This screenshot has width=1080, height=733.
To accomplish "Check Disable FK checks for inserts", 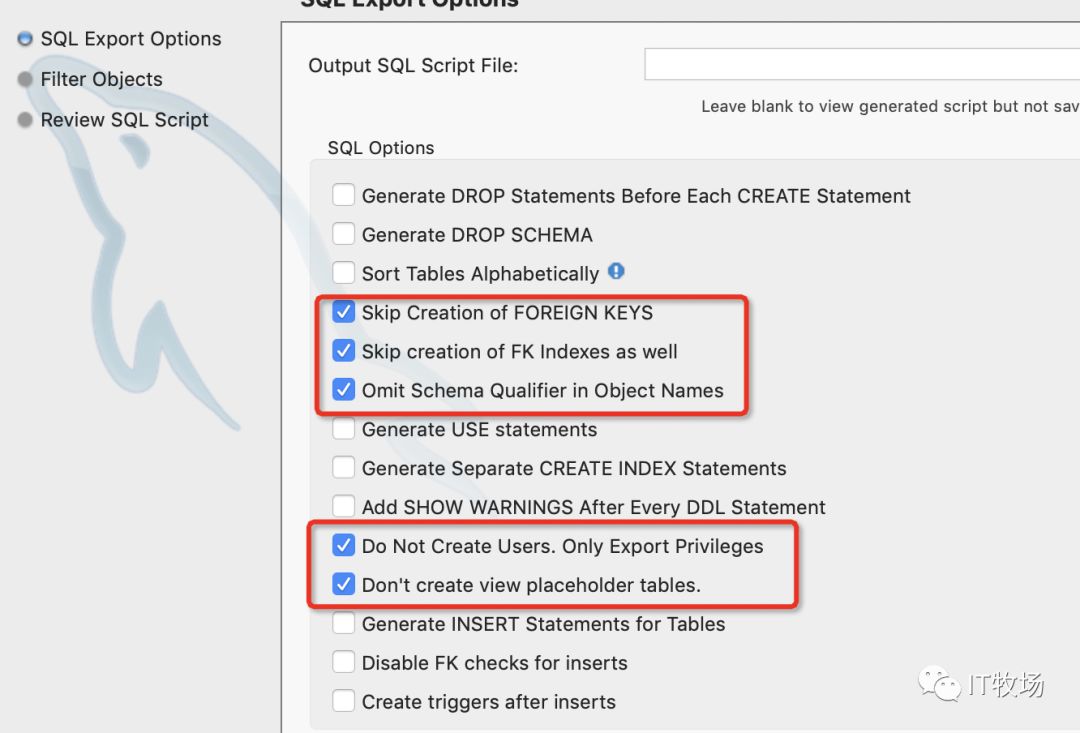I will (x=344, y=663).
